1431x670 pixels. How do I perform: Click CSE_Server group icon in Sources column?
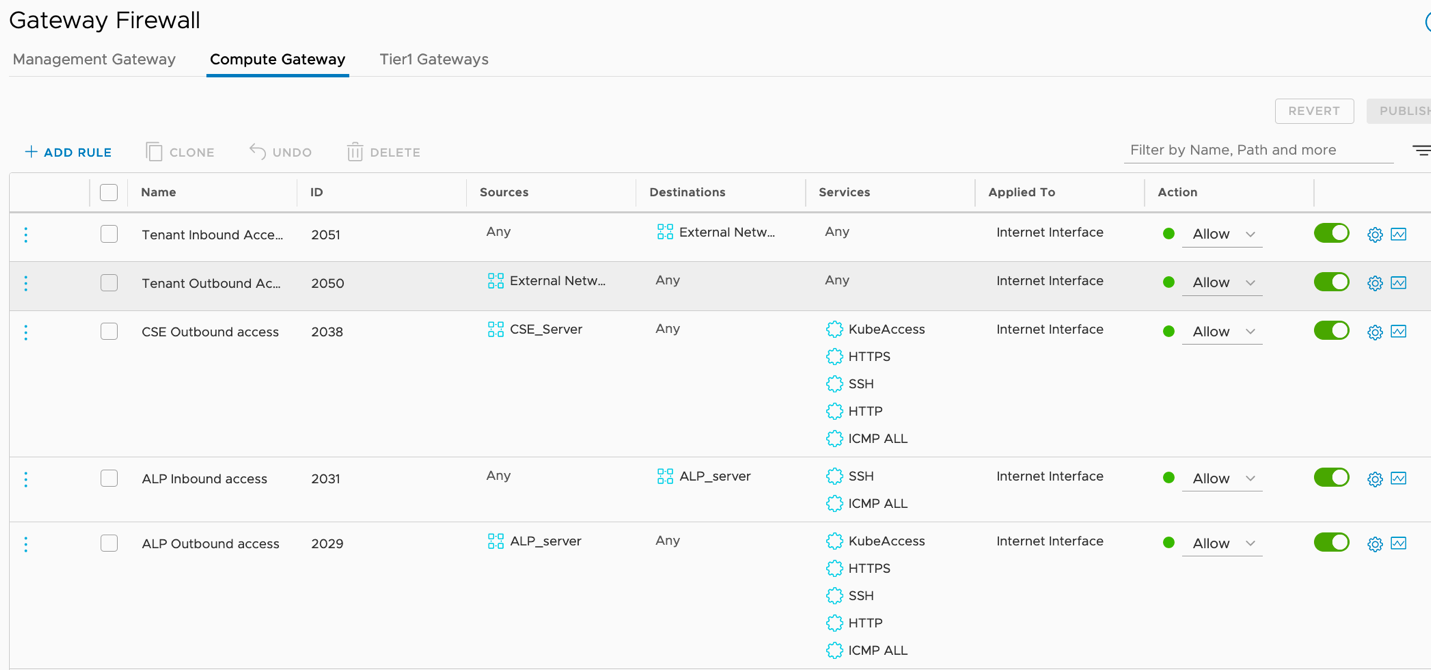point(496,330)
